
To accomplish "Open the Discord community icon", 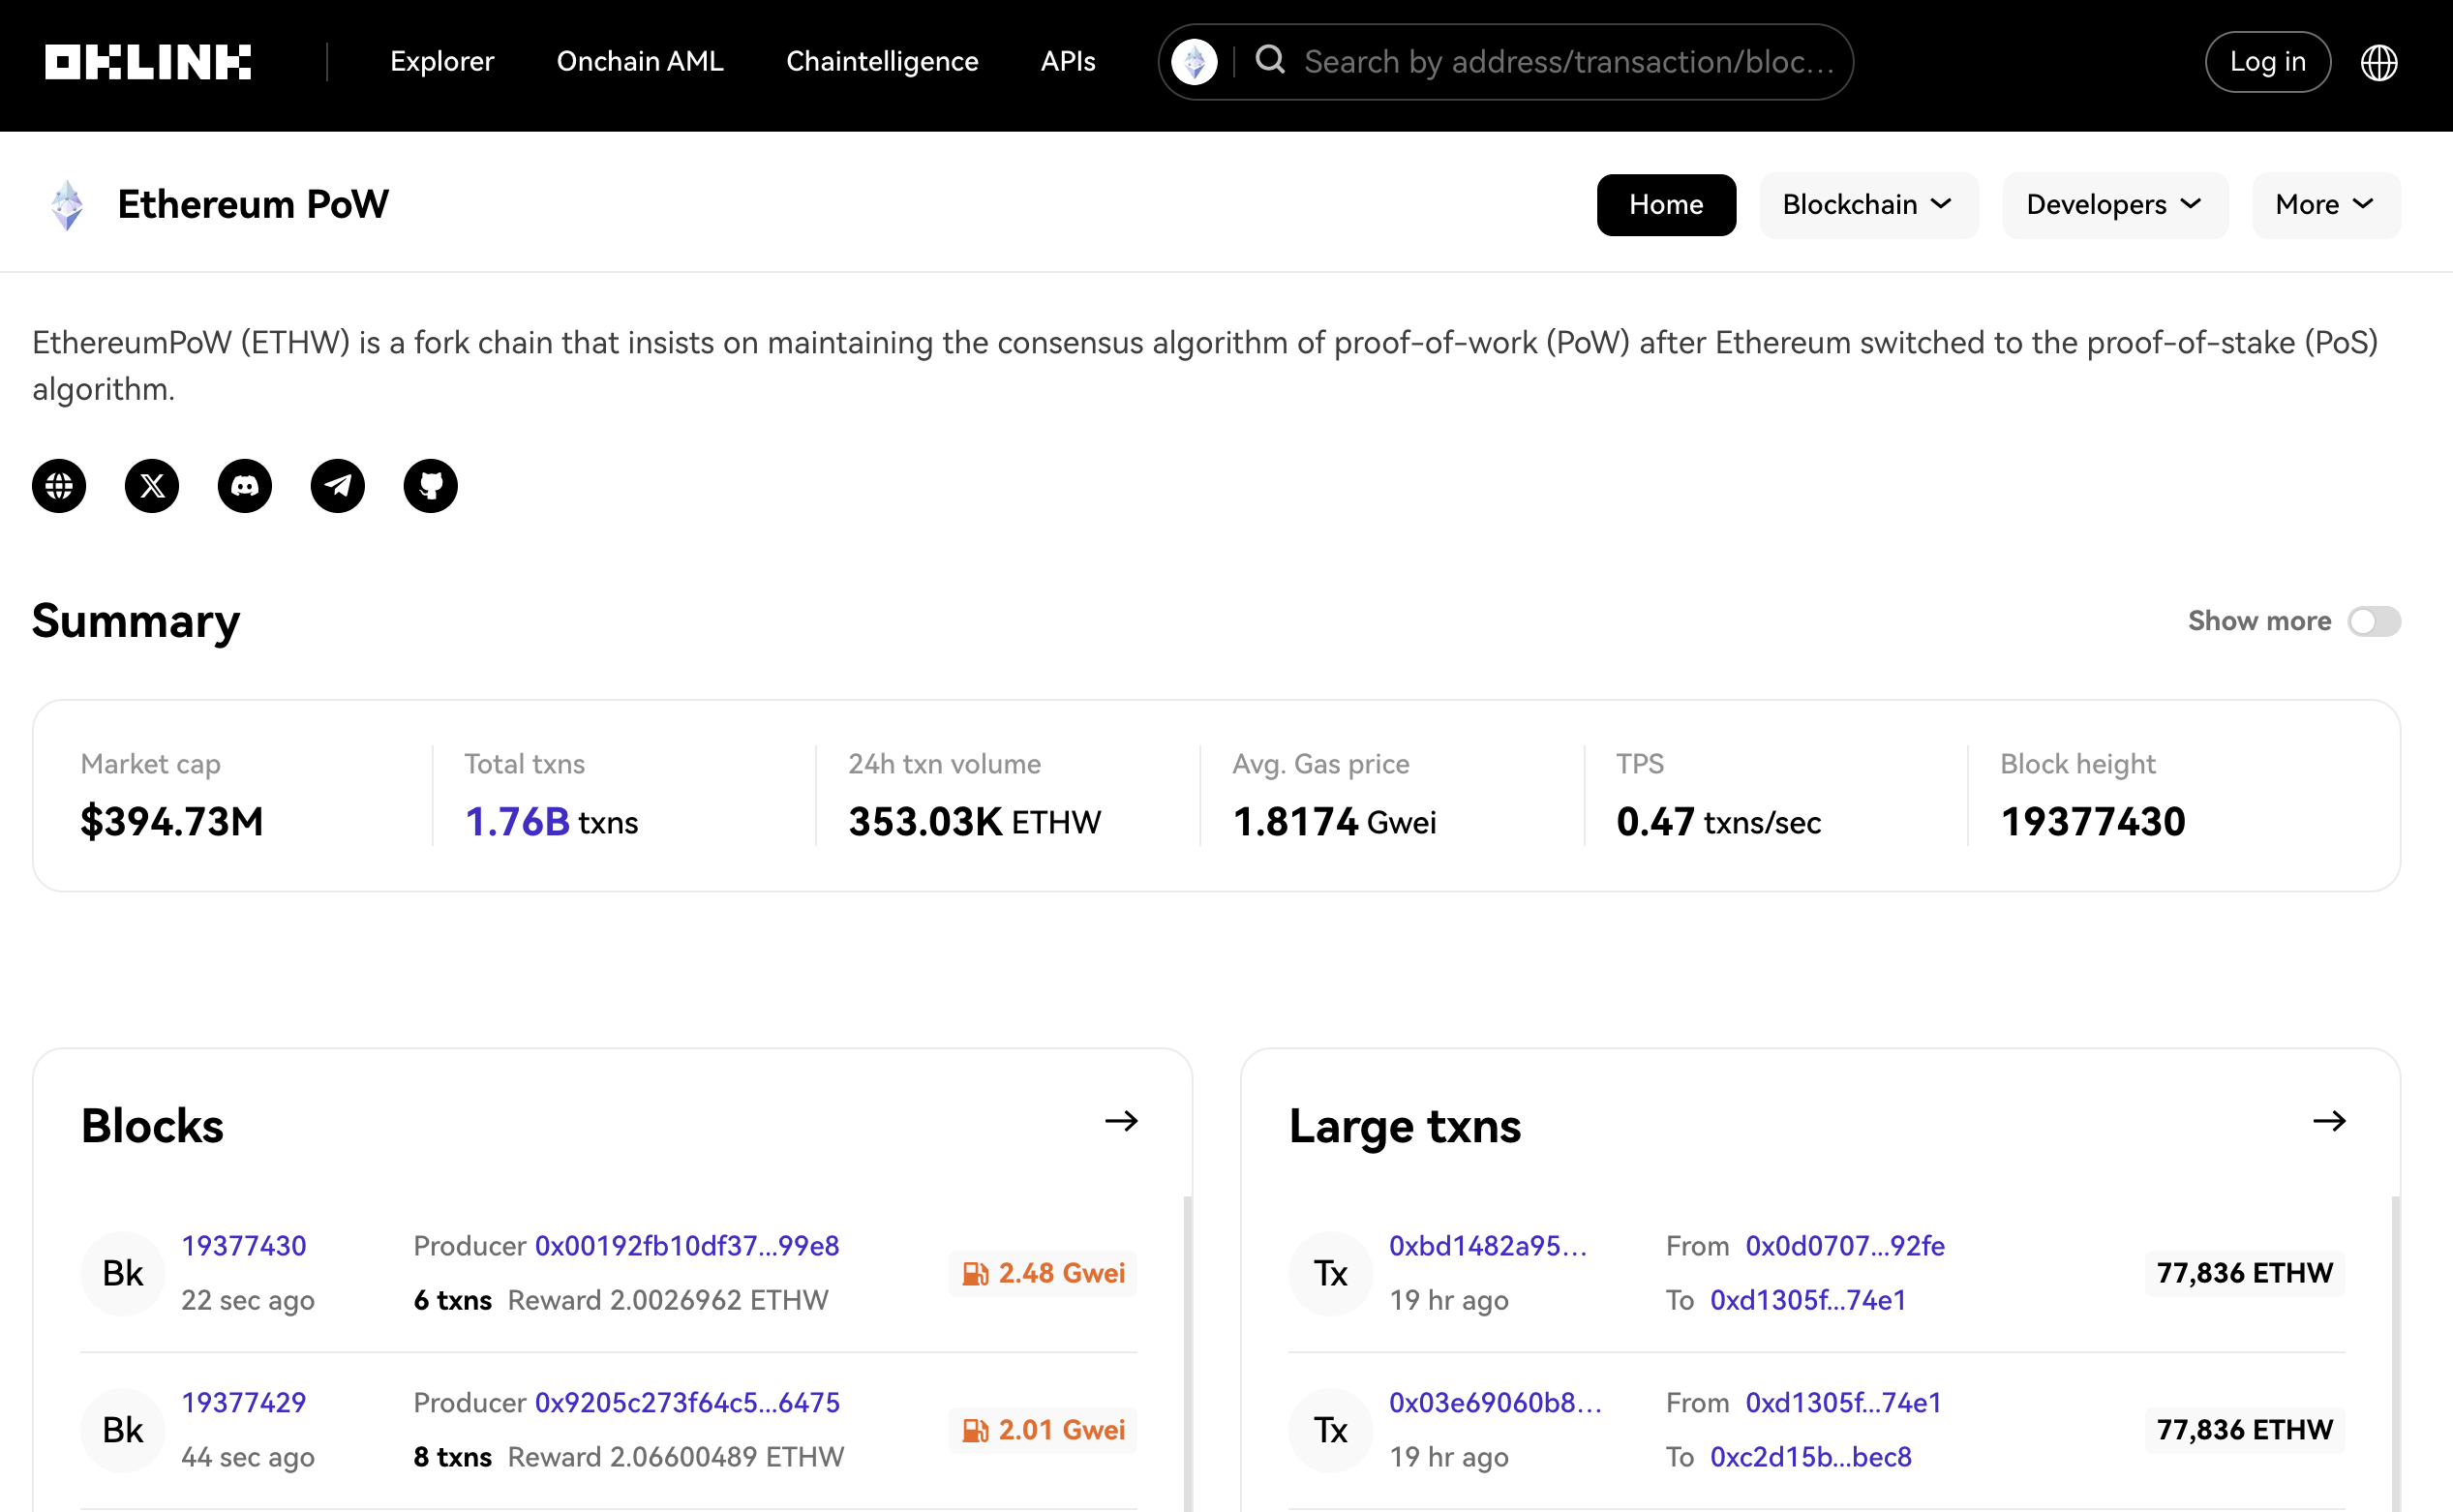I will pos(245,485).
